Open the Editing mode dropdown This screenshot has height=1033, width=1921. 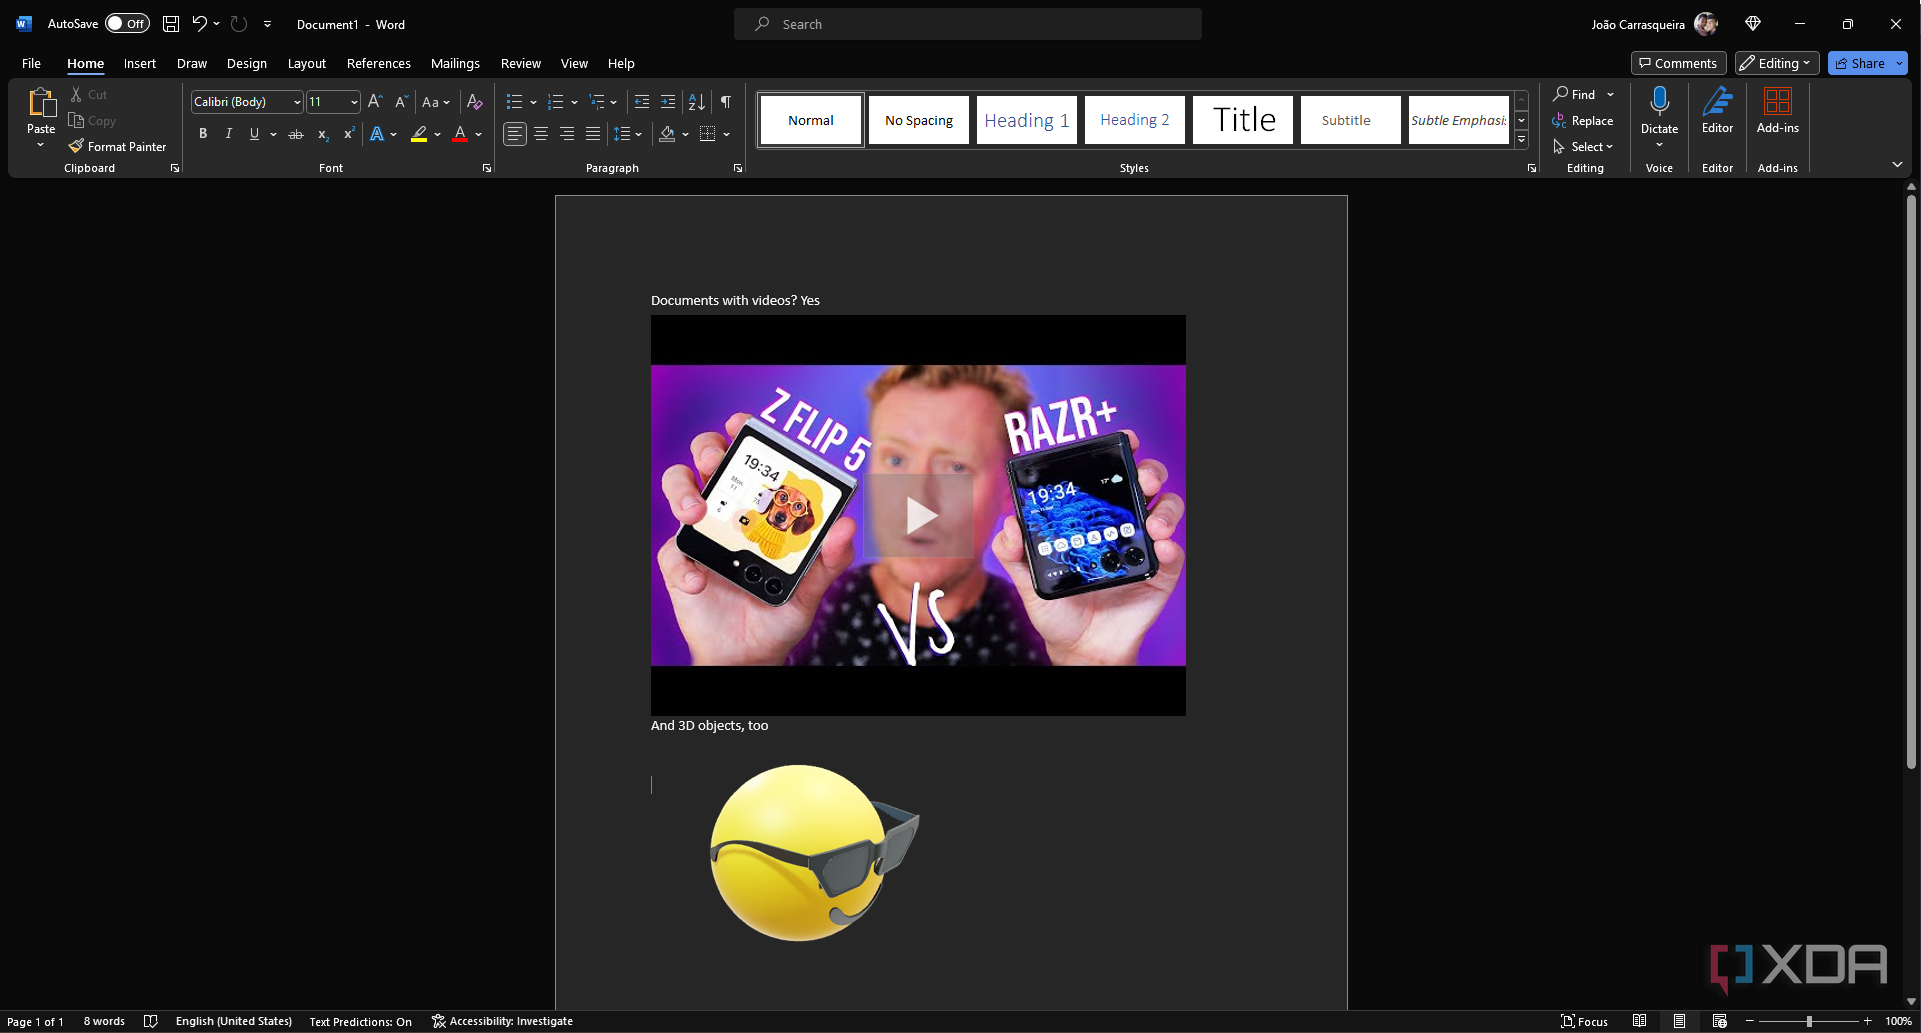(1776, 63)
